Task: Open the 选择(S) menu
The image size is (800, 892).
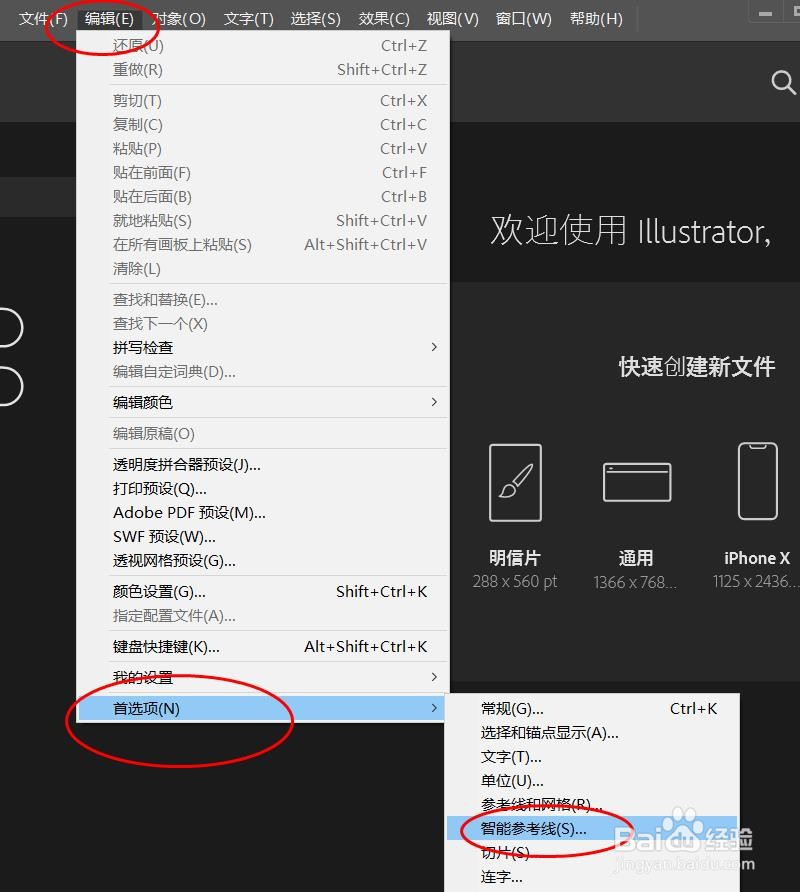Action: click(x=315, y=19)
